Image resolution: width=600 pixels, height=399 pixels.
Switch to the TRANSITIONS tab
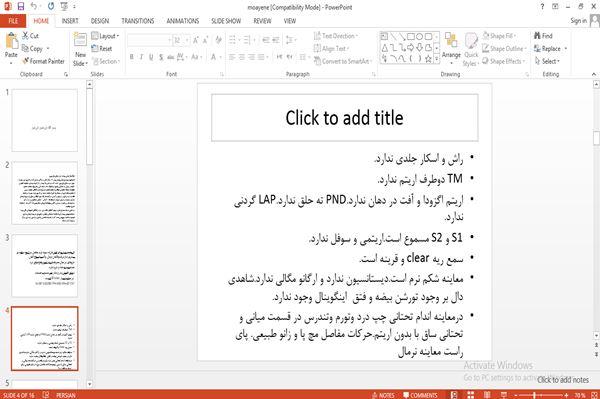pos(137,21)
